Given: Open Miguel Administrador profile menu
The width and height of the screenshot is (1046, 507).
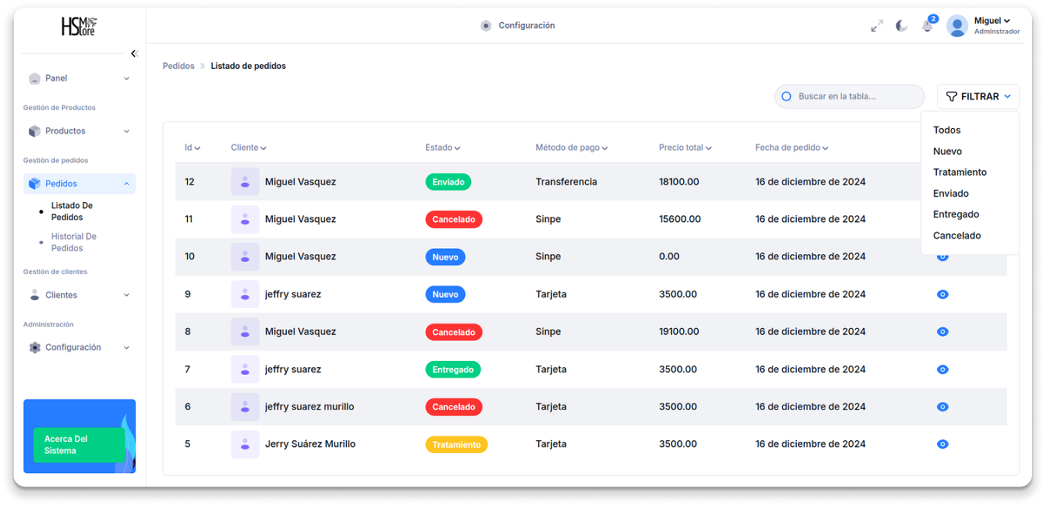Looking at the screenshot, I should click(x=983, y=26).
